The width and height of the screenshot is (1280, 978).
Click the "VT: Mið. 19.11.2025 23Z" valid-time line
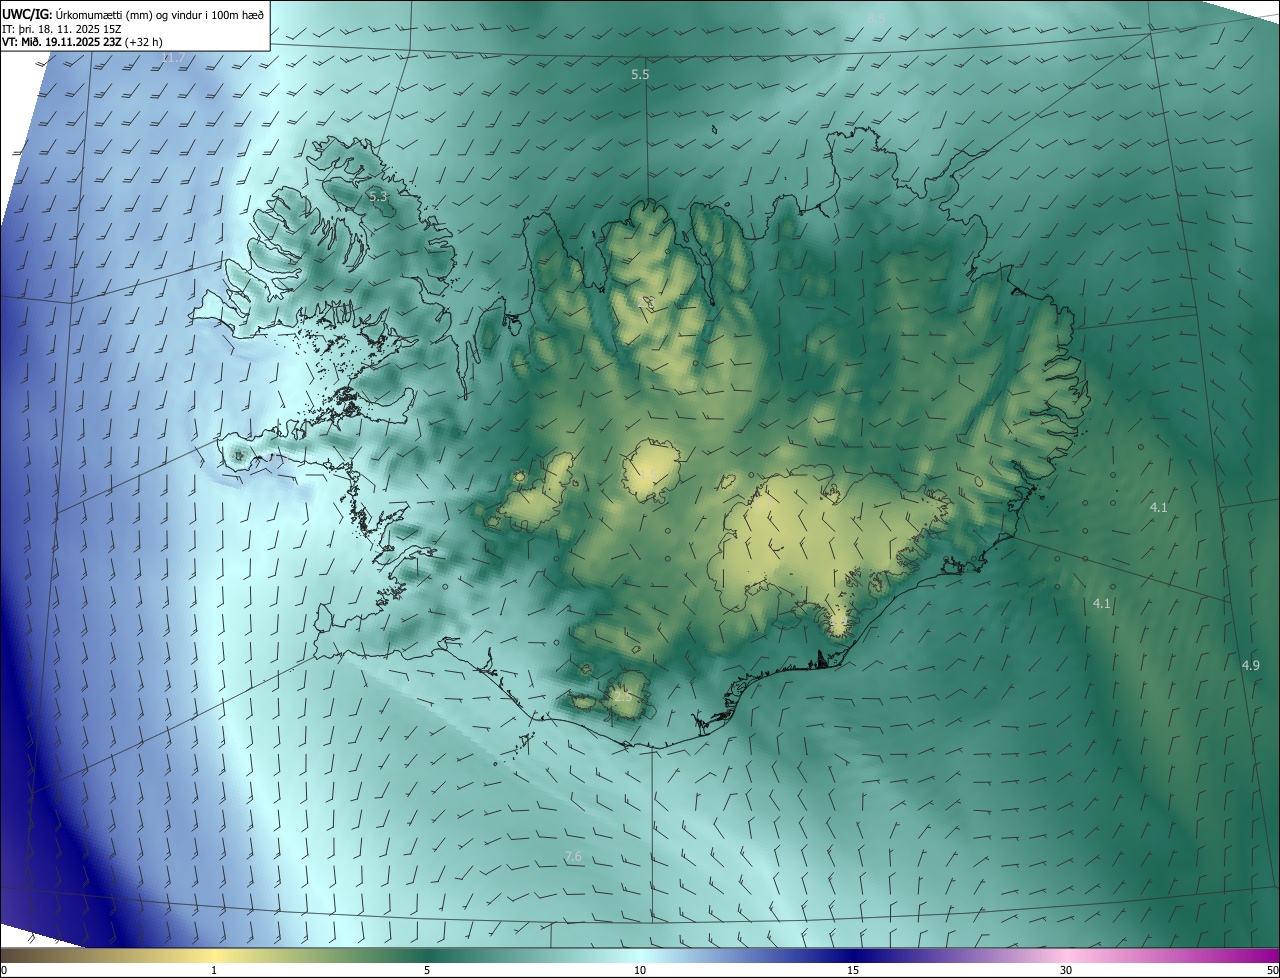pyautogui.click(x=82, y=42)
